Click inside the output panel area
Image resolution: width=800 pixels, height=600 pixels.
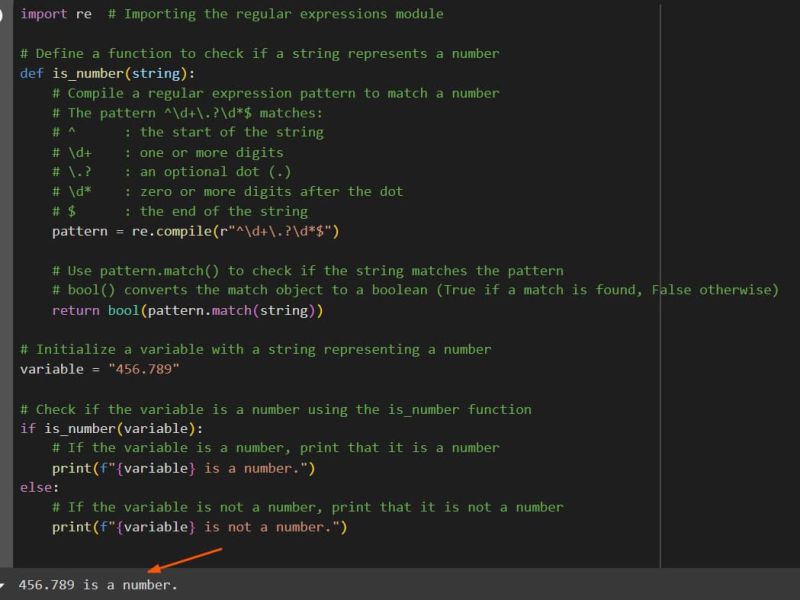[400, 585]
